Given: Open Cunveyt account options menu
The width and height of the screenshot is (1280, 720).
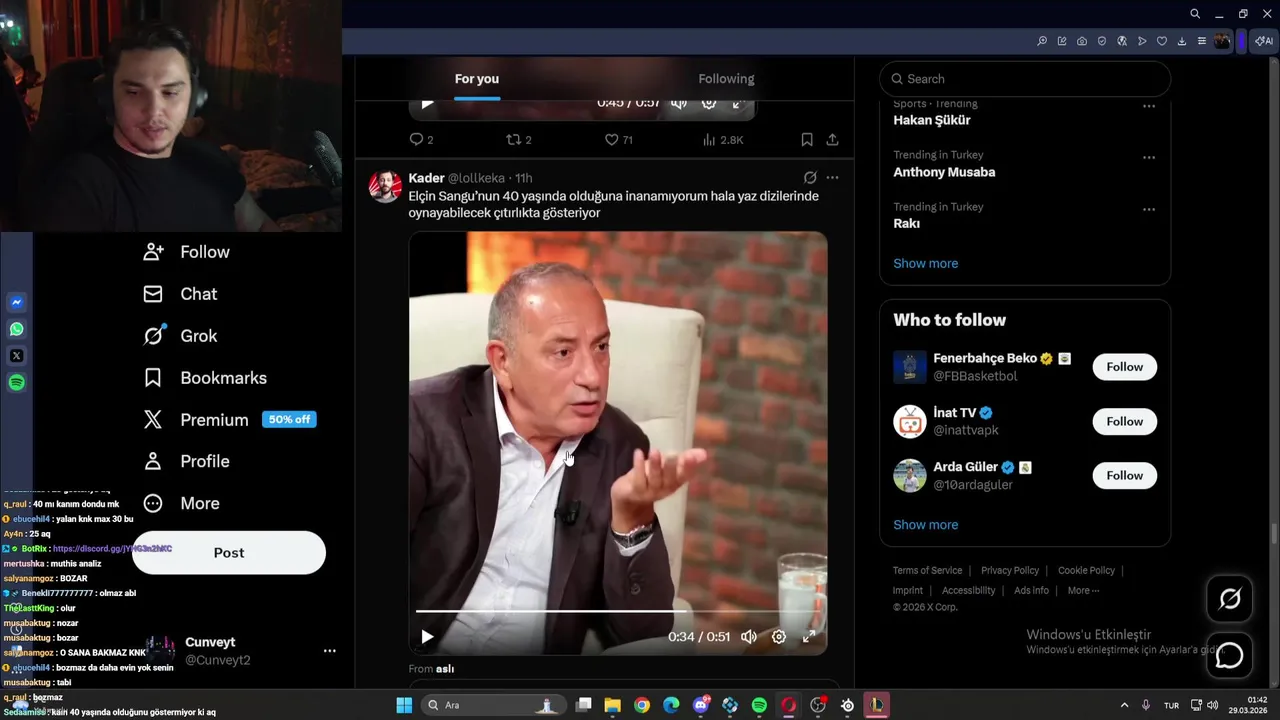Looking at the screenshot, I should tap(330, 651).
